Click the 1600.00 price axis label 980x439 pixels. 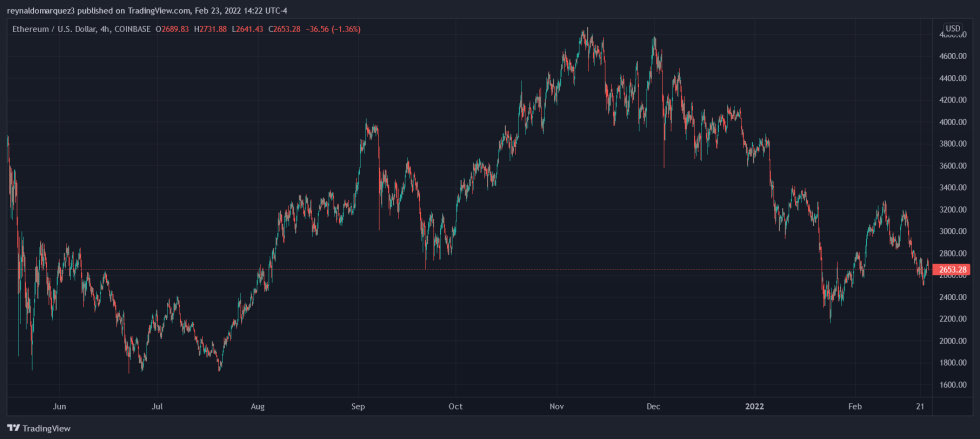point(953,385)
